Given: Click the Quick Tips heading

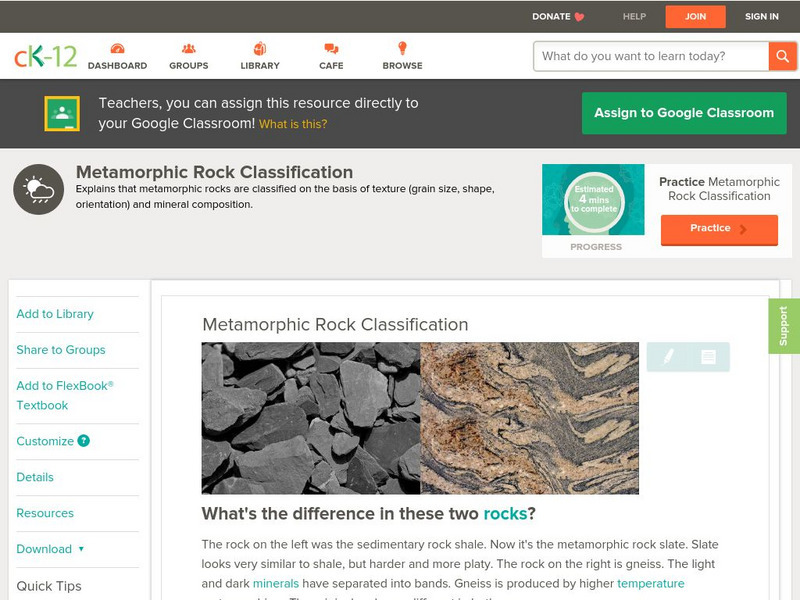Looking at the screenshot, I should click(x=49, y=586).
